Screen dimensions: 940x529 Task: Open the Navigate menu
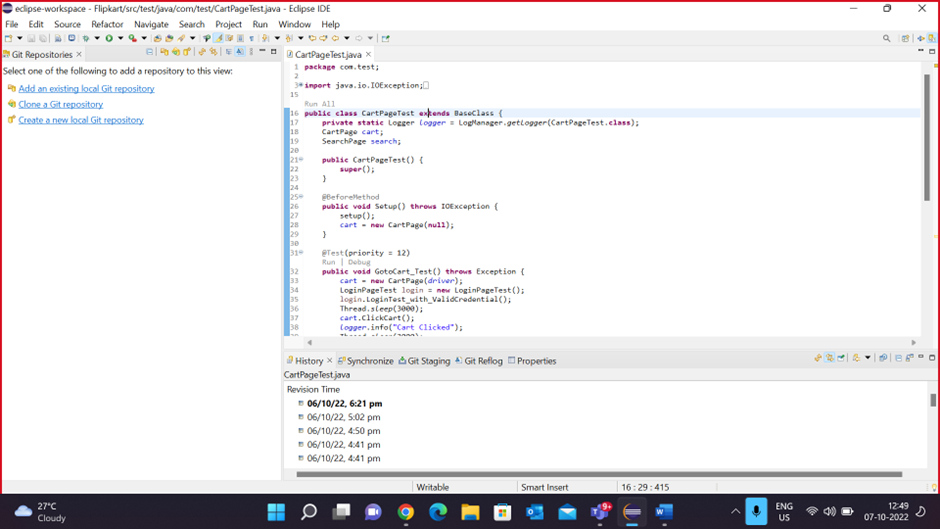151,24
